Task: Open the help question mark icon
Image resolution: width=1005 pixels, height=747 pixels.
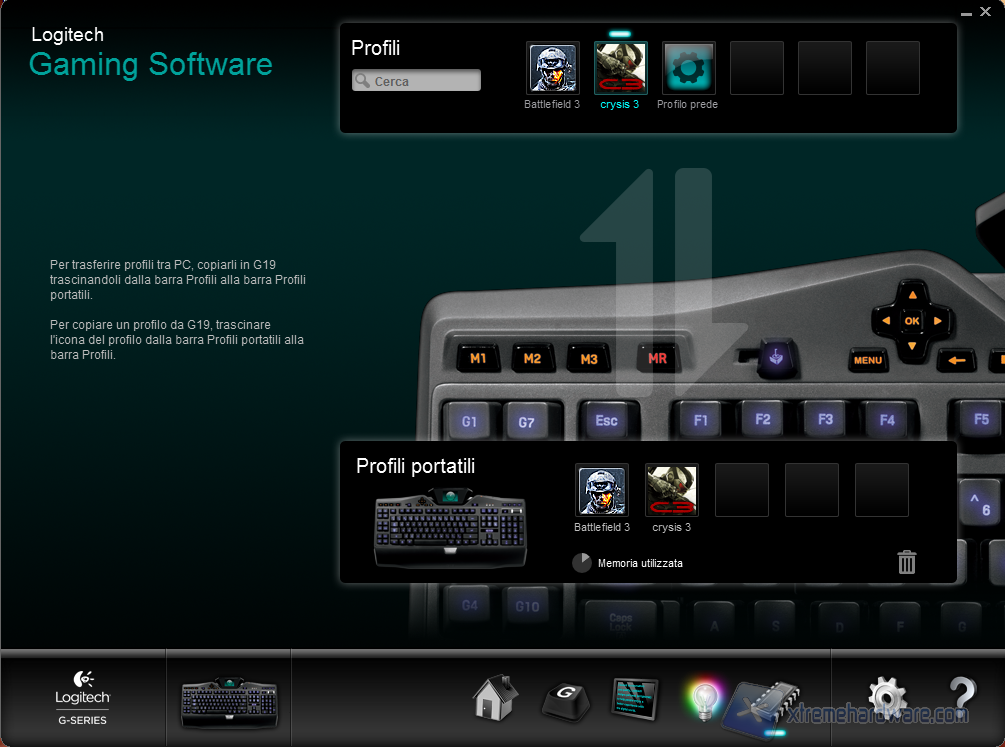Action: coord(961,698)
